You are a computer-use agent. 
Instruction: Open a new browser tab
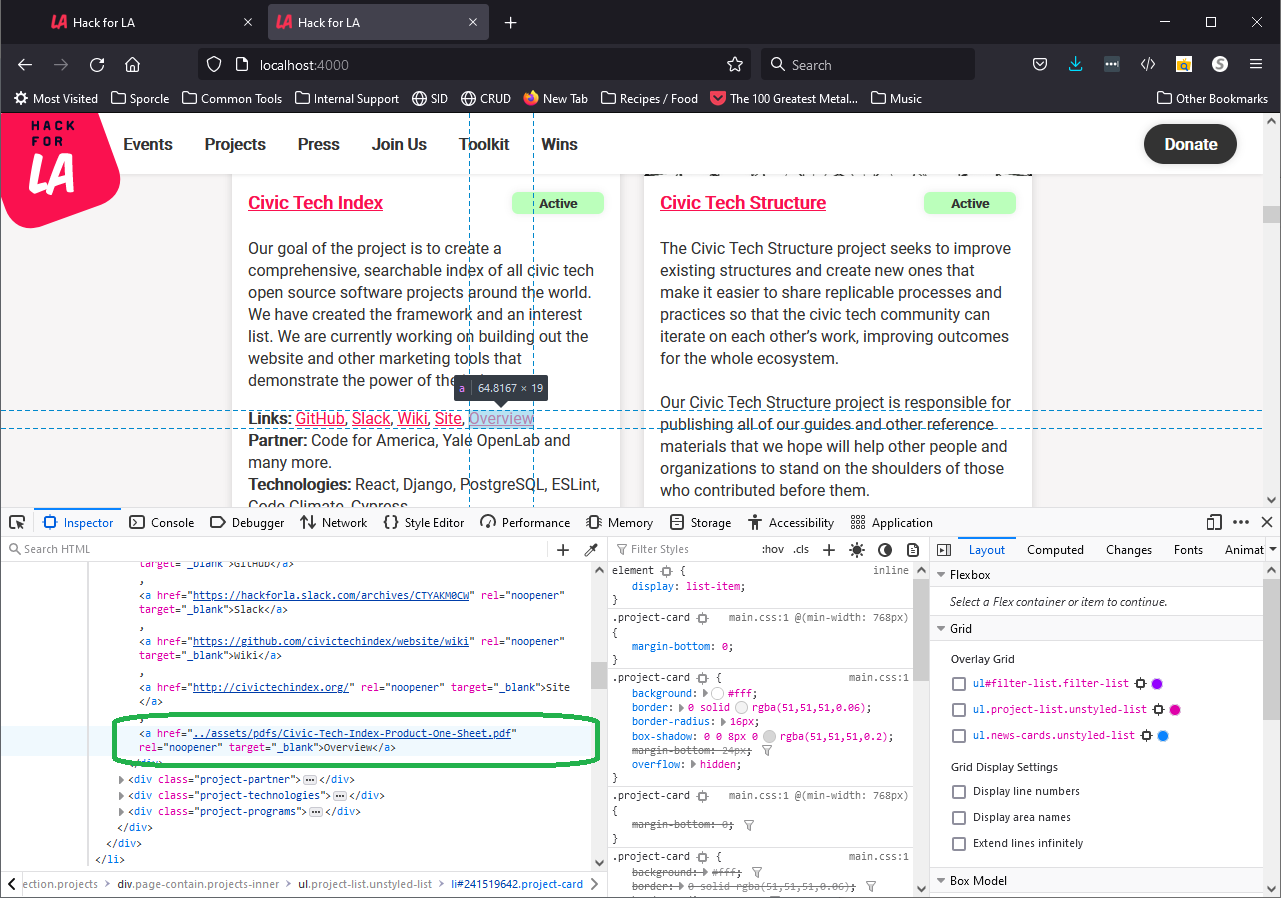tap(510, 22)
